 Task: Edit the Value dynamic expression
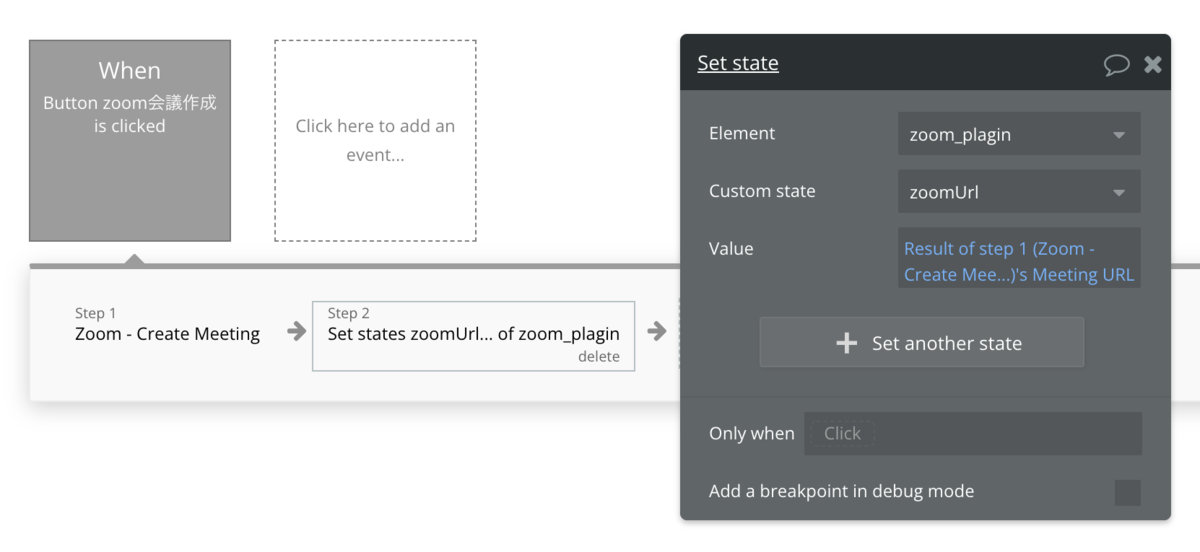[1018, 261]
